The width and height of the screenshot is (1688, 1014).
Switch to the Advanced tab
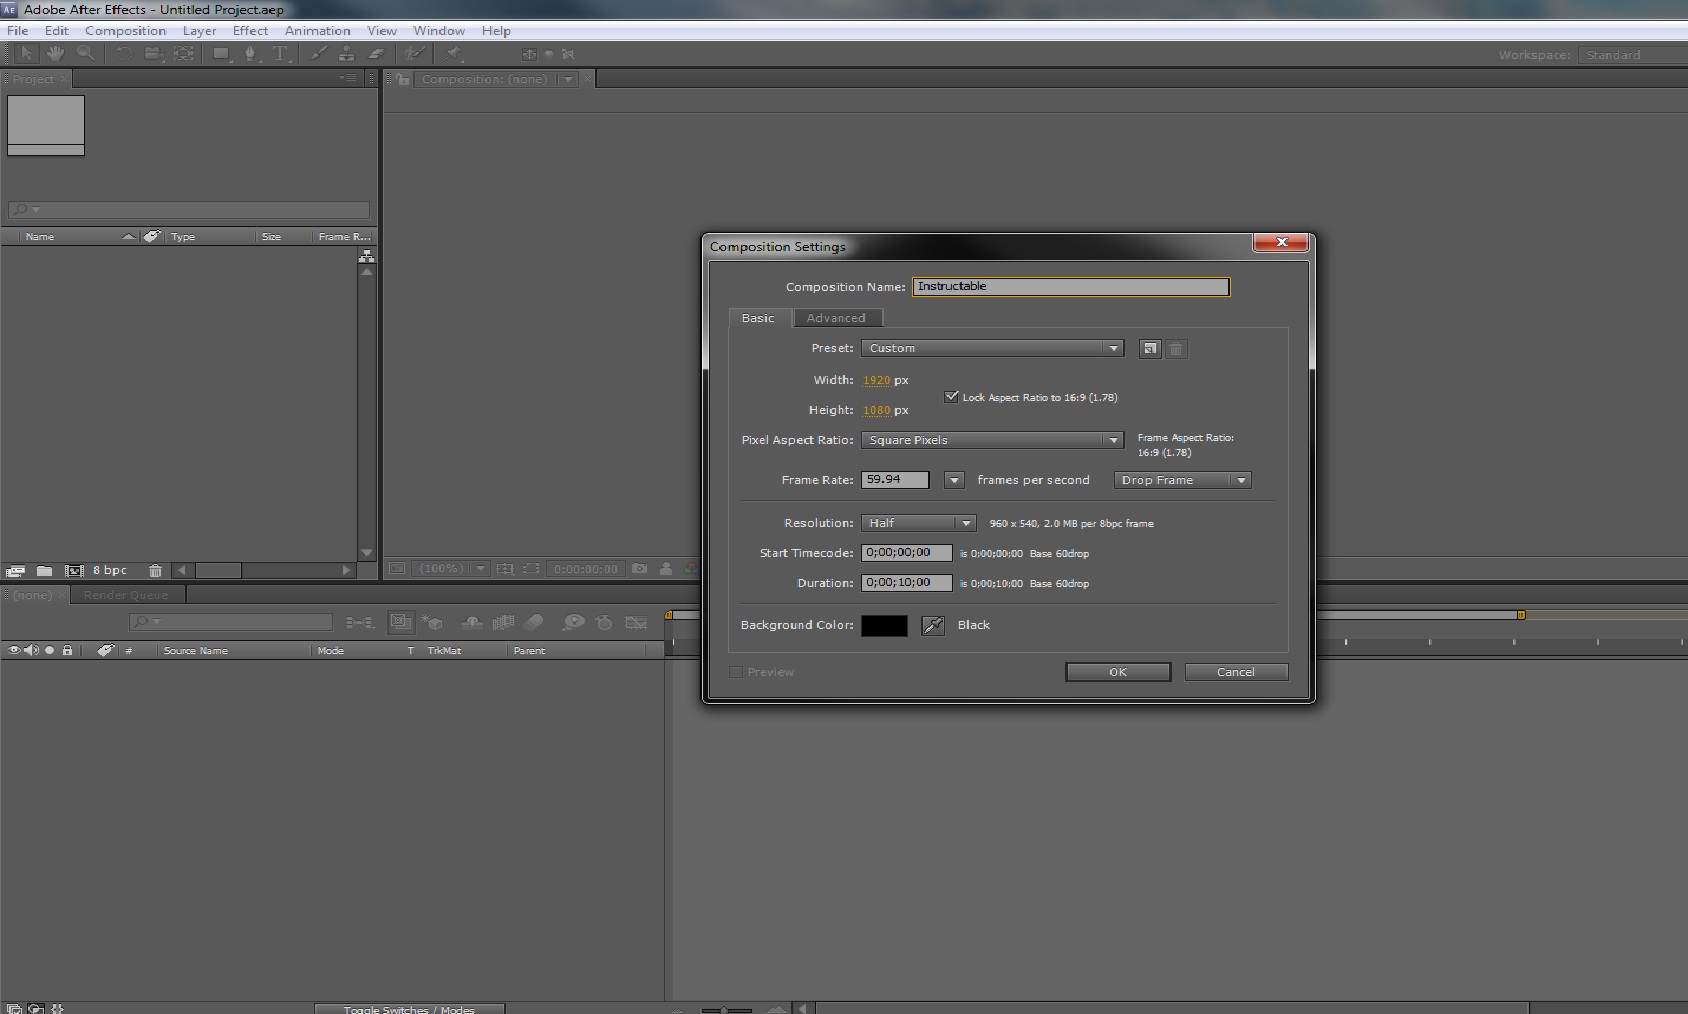836,318
